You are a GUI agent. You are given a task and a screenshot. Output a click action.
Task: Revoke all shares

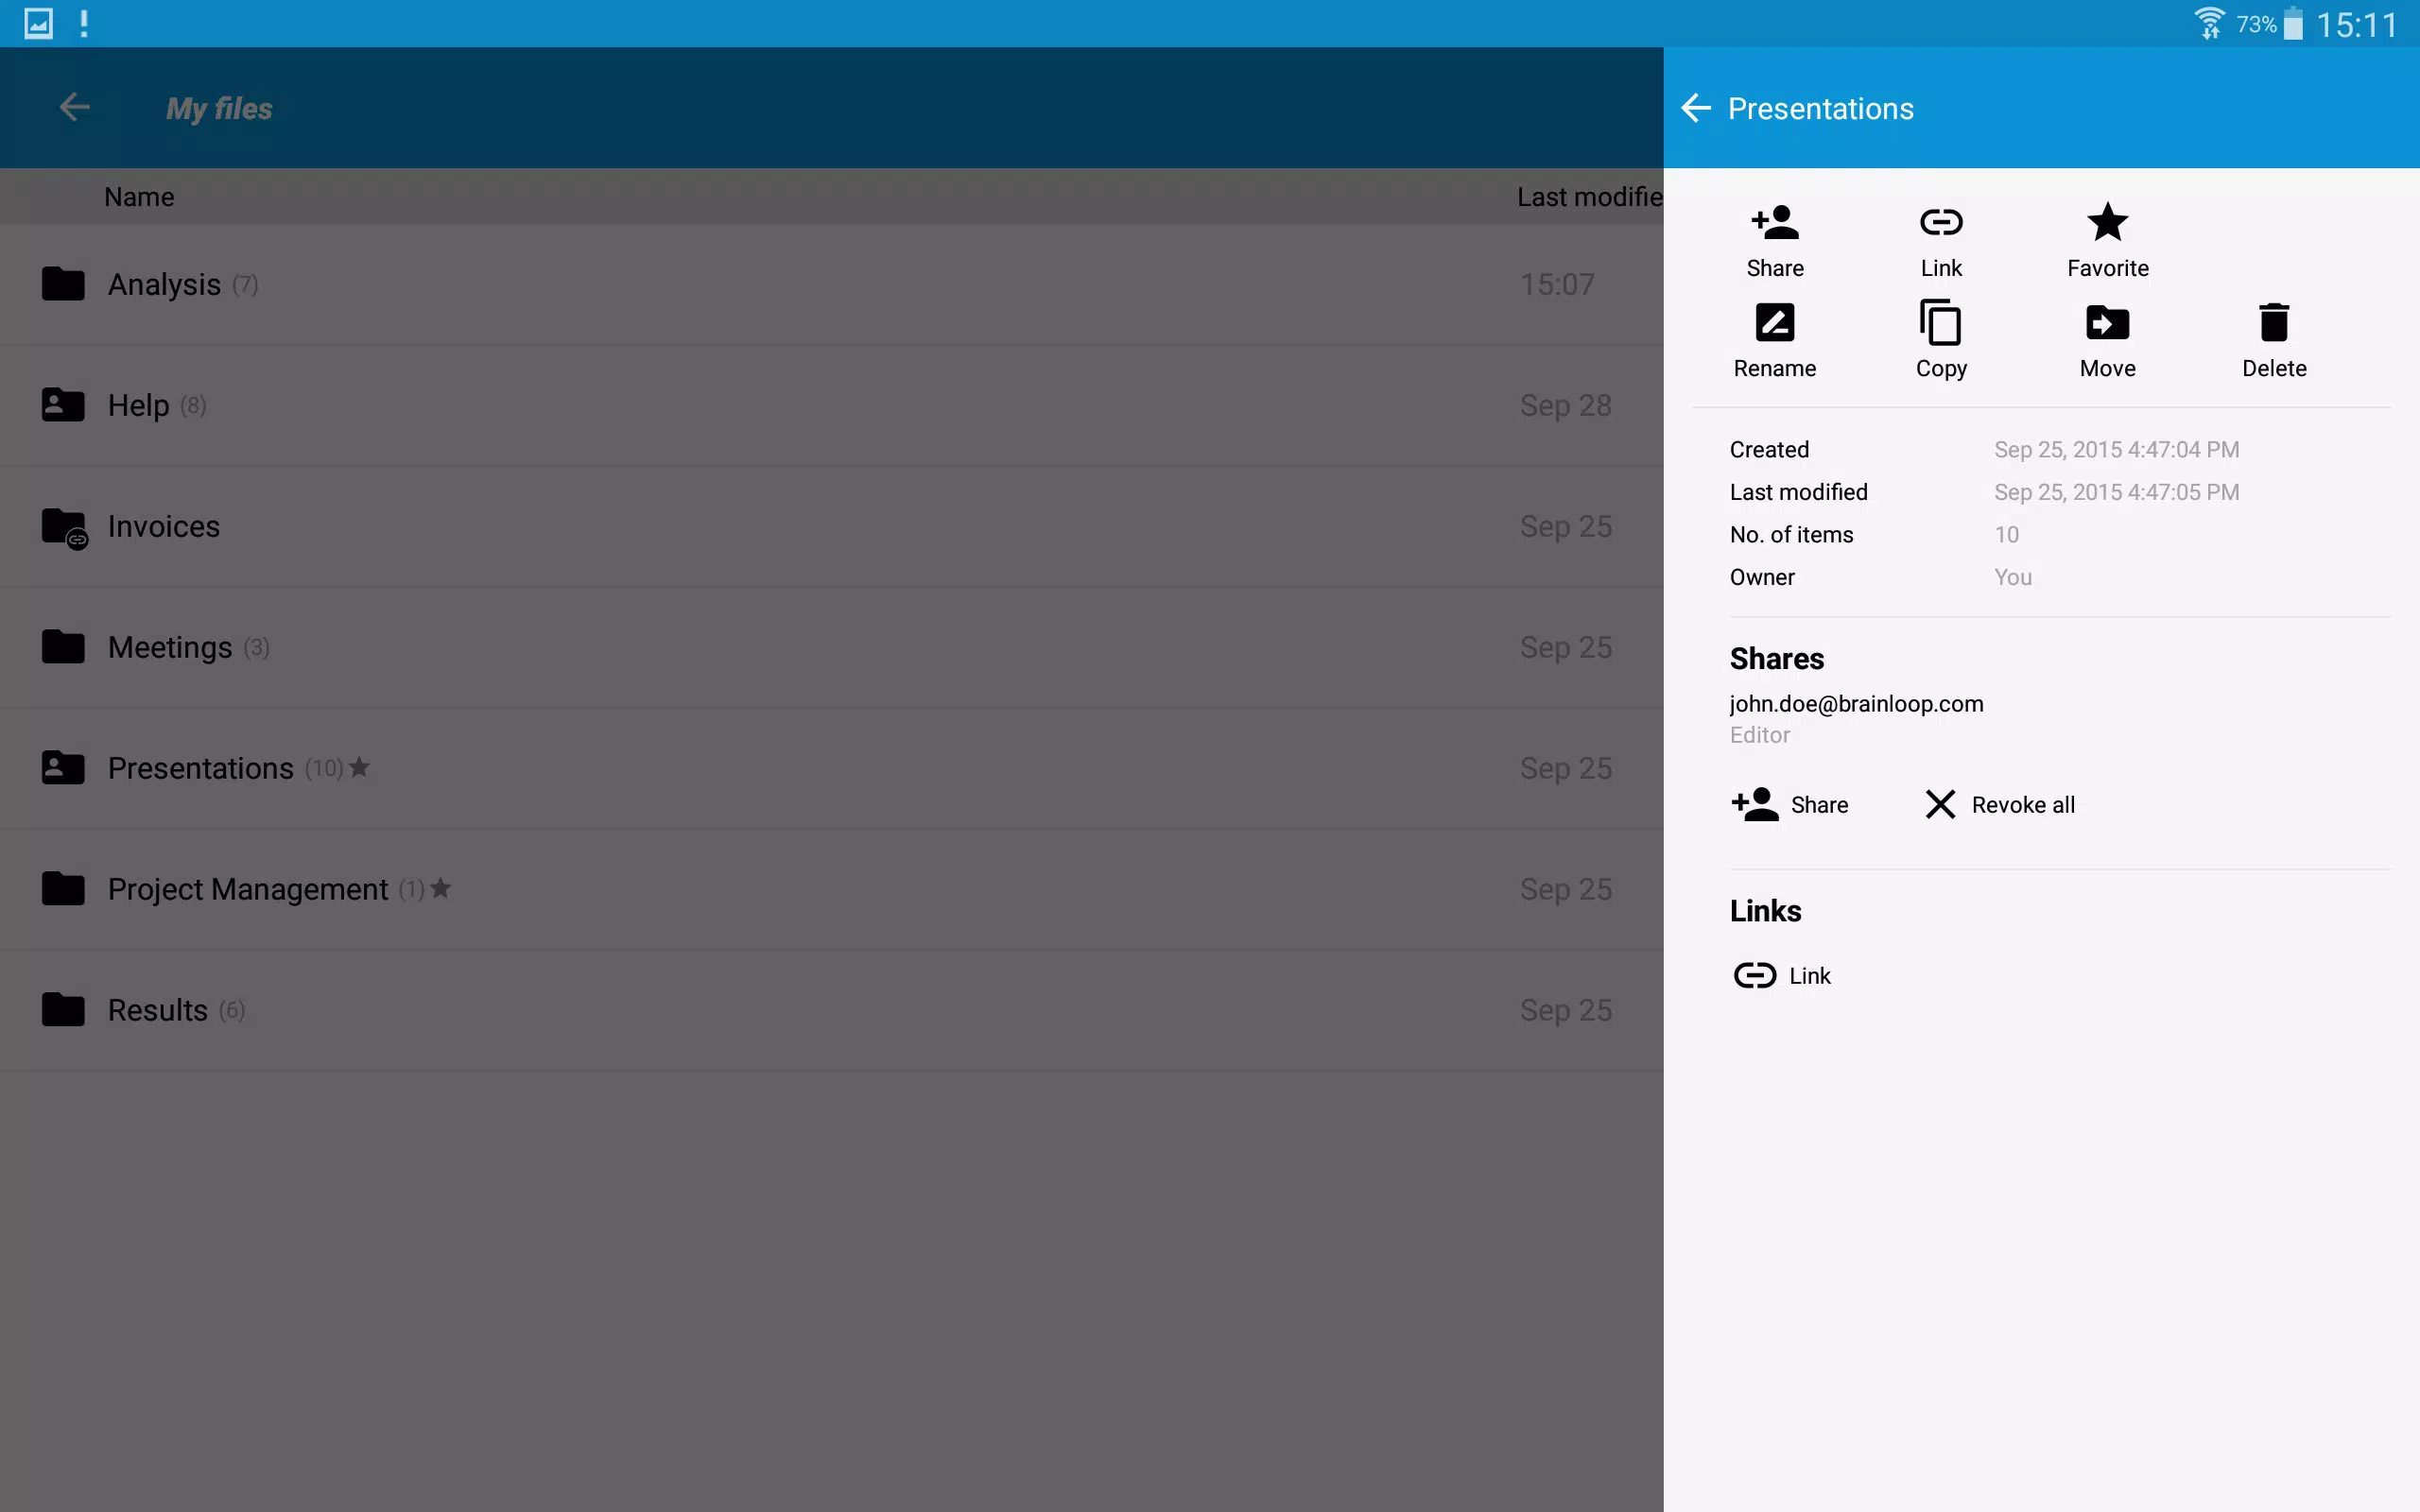pyautogui.click(x=1999, y=805)
